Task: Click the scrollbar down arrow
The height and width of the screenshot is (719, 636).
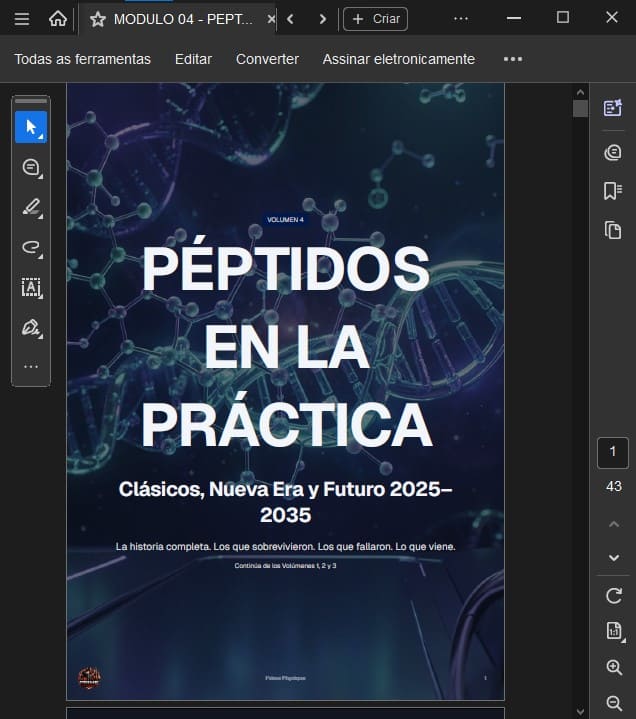Action: point(580,712)
